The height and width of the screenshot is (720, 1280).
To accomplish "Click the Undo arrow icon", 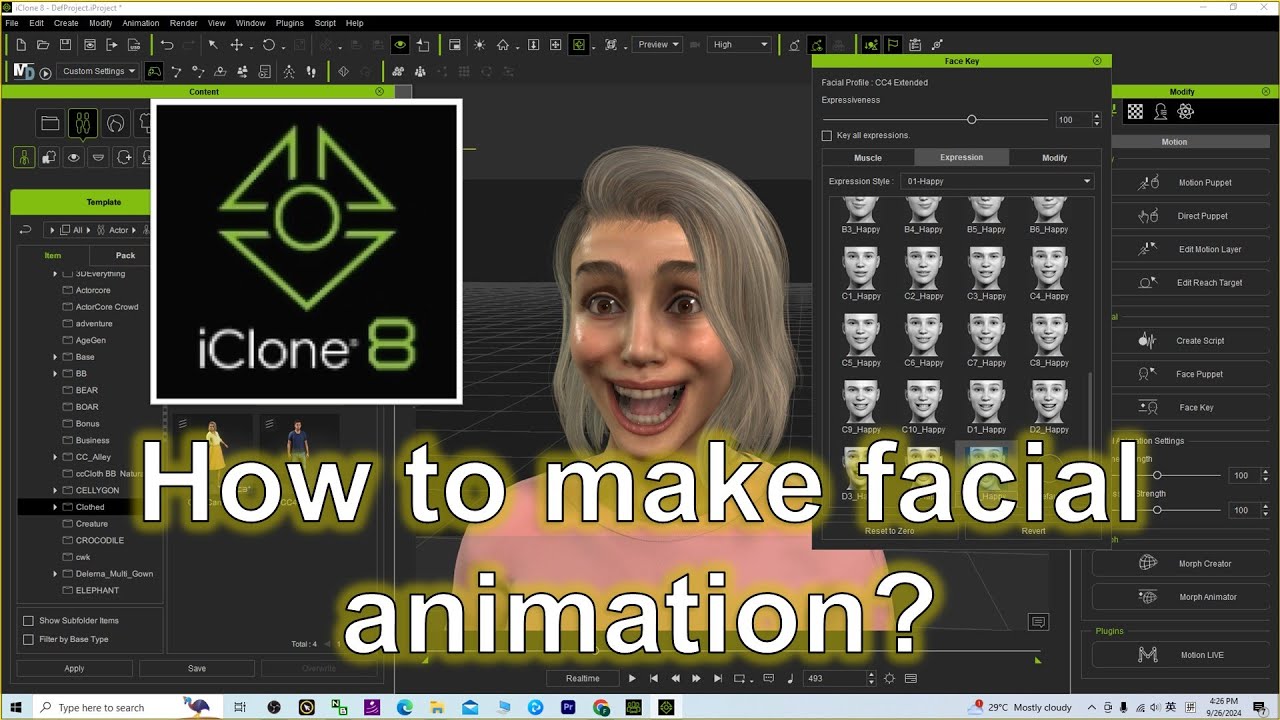I will point(167,45).
